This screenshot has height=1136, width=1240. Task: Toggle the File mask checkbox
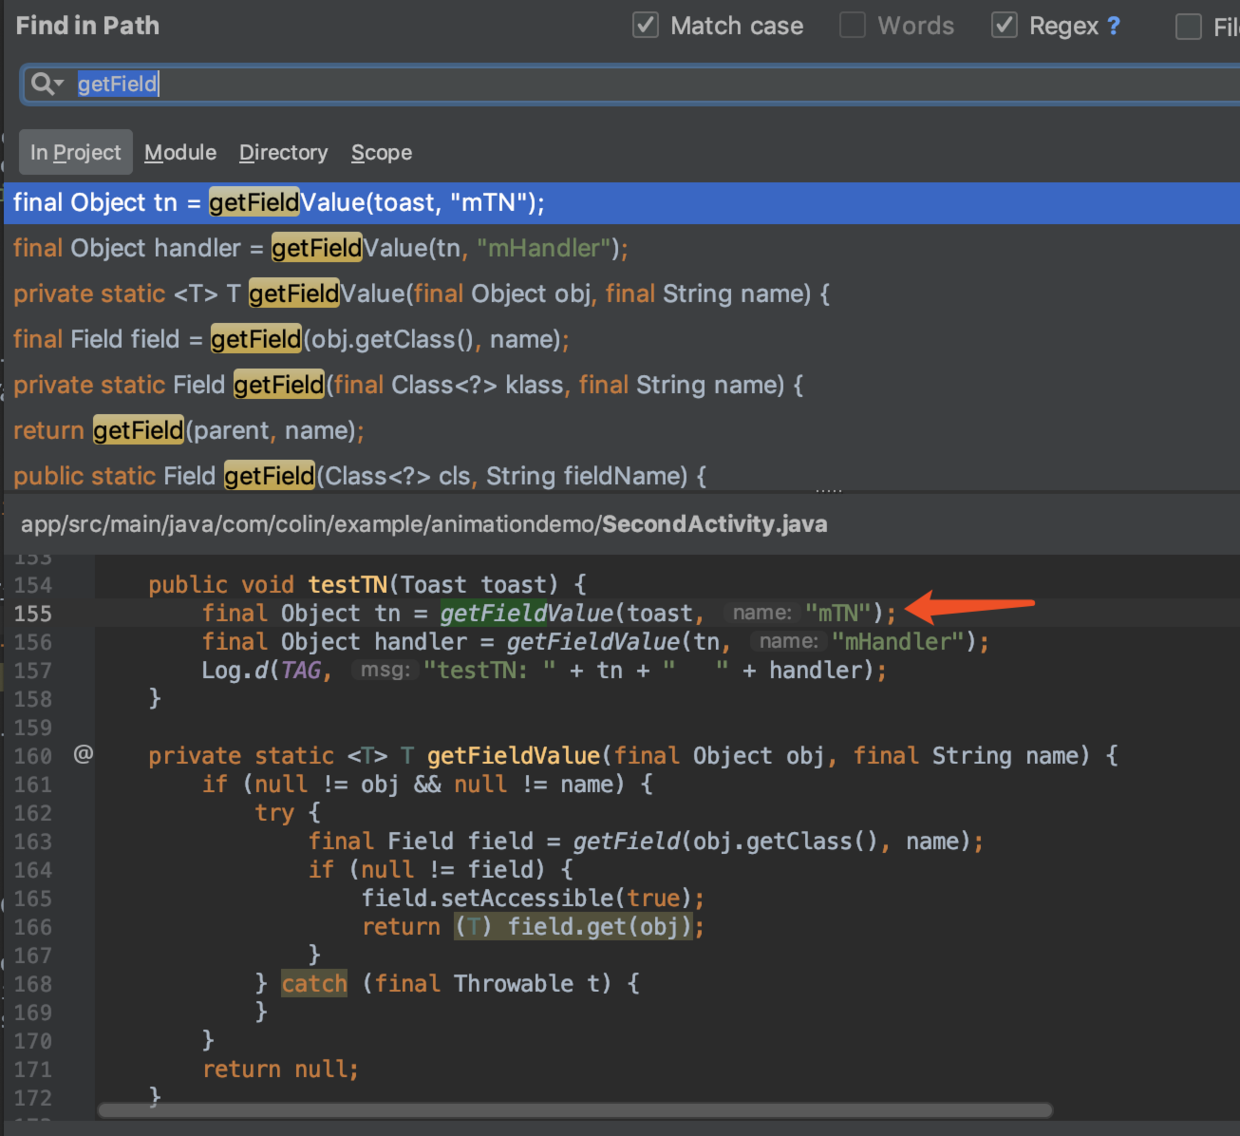1188,26
